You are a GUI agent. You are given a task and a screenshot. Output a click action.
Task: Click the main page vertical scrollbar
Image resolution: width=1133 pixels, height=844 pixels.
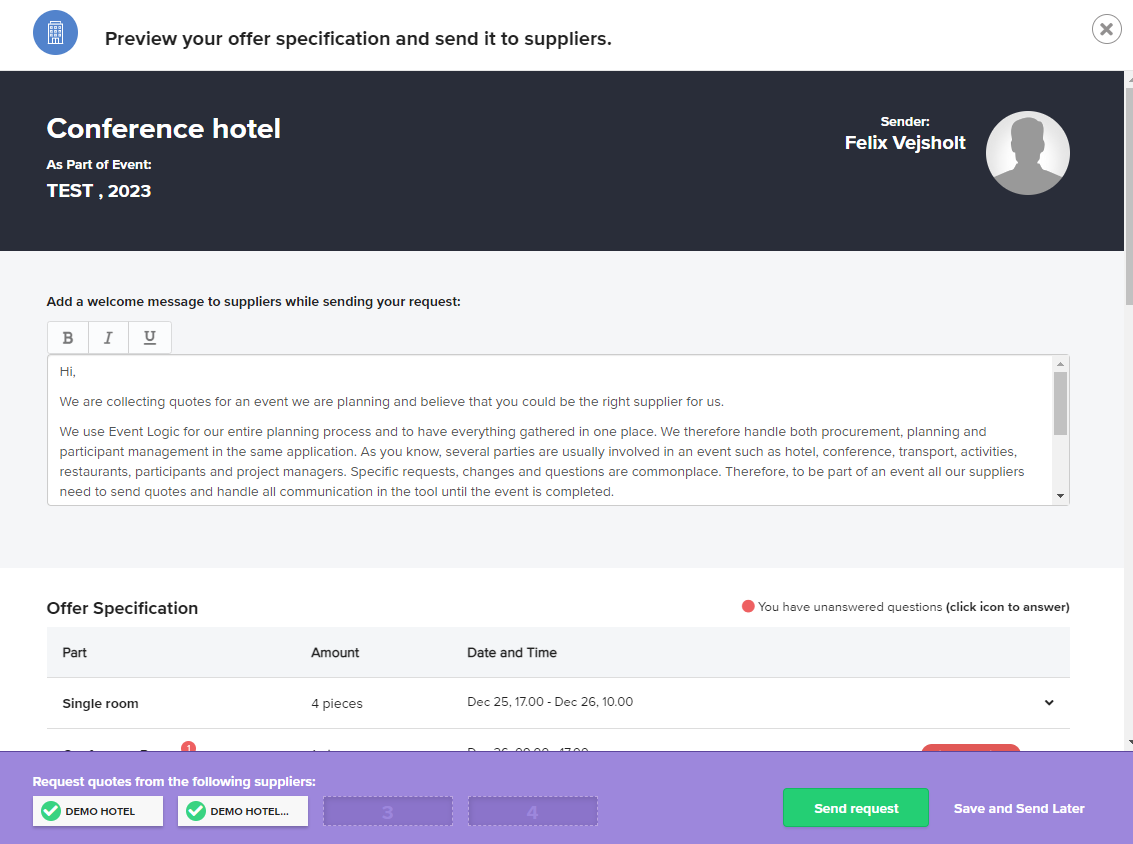click(1129, 195)
